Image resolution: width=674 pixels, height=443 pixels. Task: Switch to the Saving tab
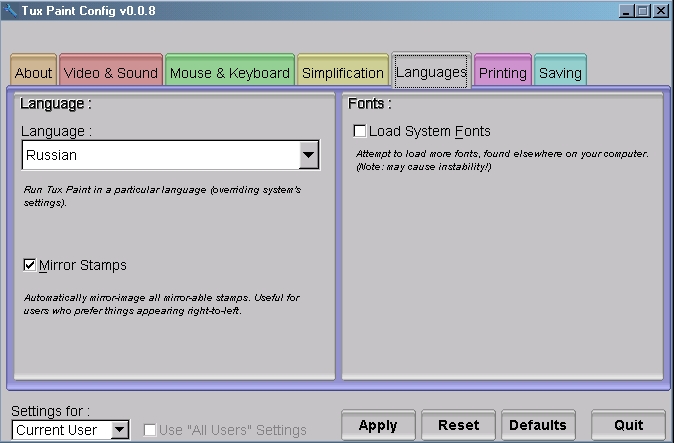coord(560,73)
